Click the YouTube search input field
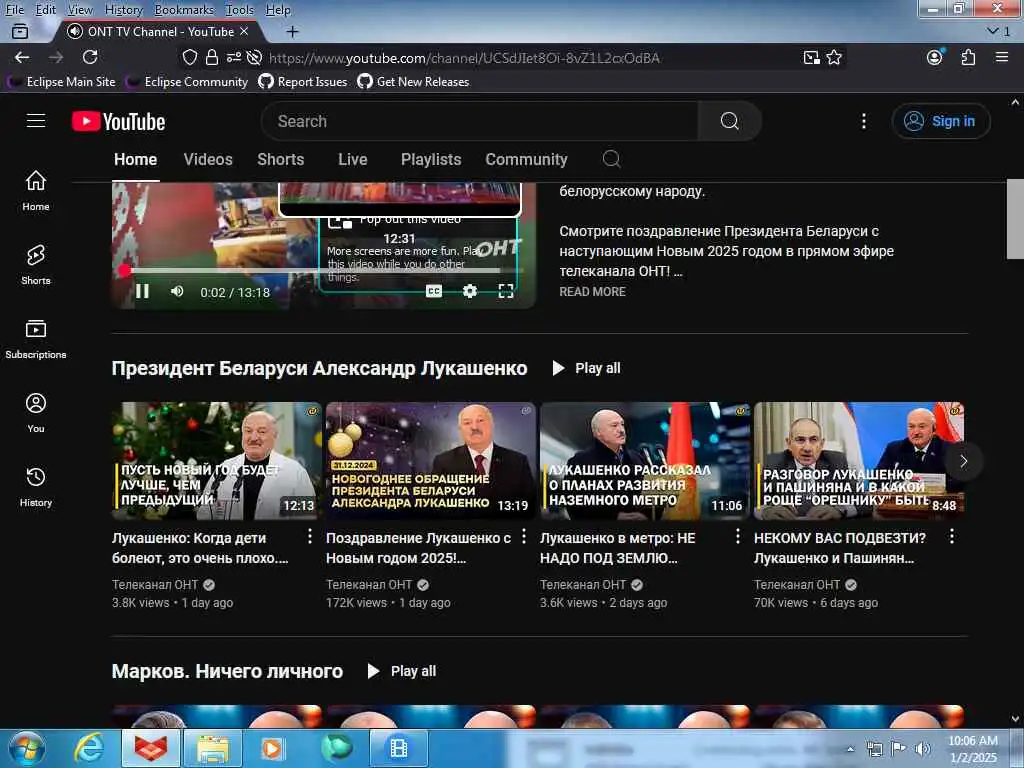This screenshot has width=1024, height=768. coord(480,121)
